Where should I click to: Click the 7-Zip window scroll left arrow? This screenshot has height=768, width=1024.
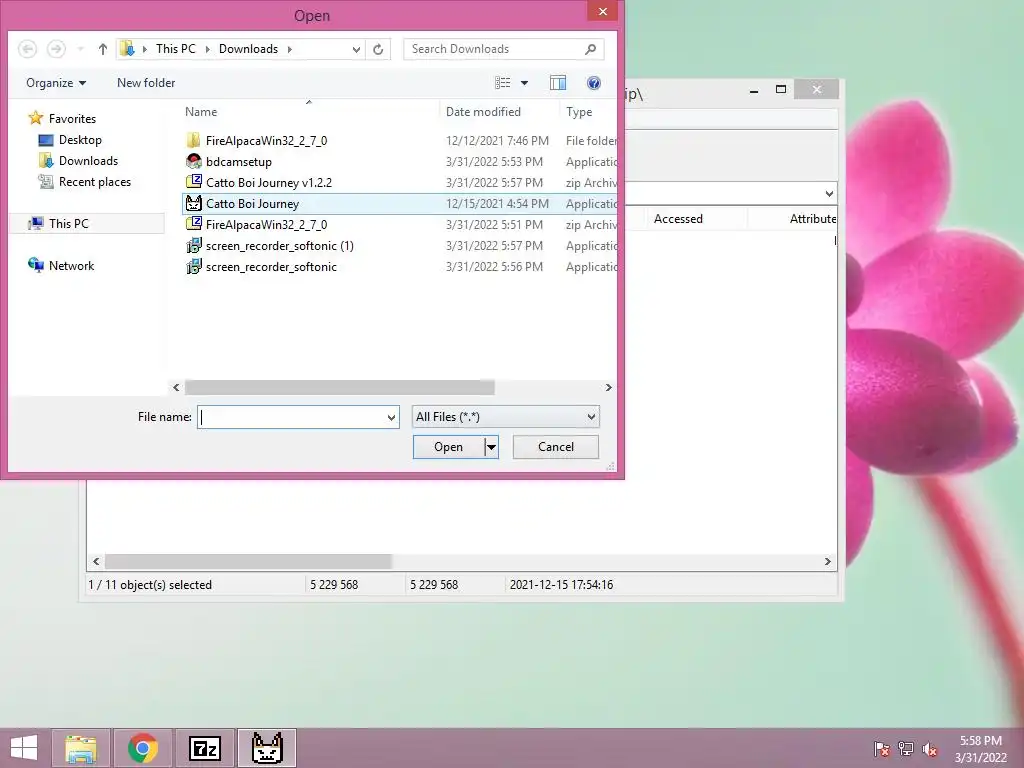coord(96,562)
